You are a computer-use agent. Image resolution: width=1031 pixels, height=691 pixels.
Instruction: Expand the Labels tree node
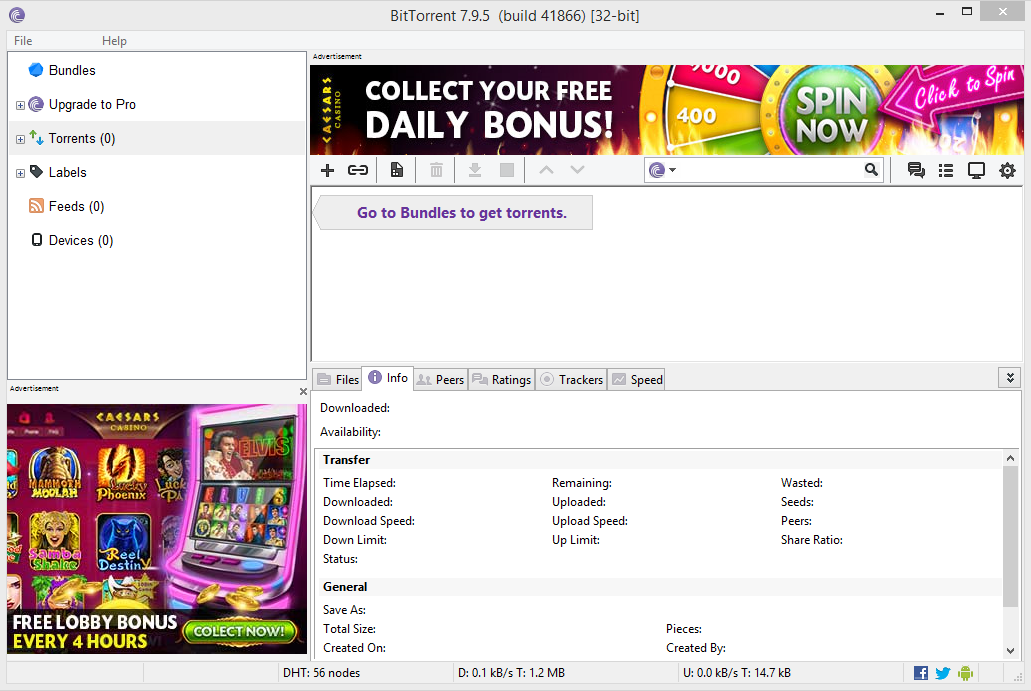20,174
